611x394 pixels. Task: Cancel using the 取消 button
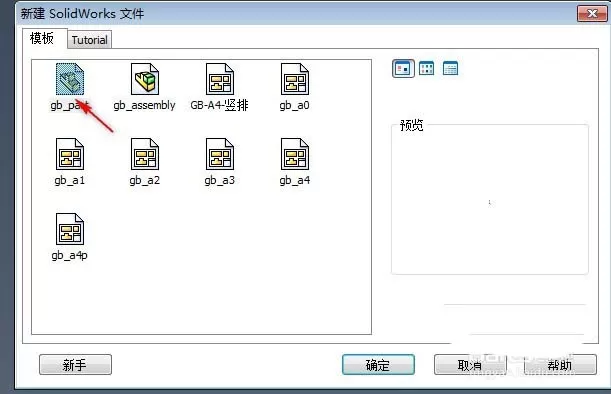pyautogui.click(x=470, y=365)
